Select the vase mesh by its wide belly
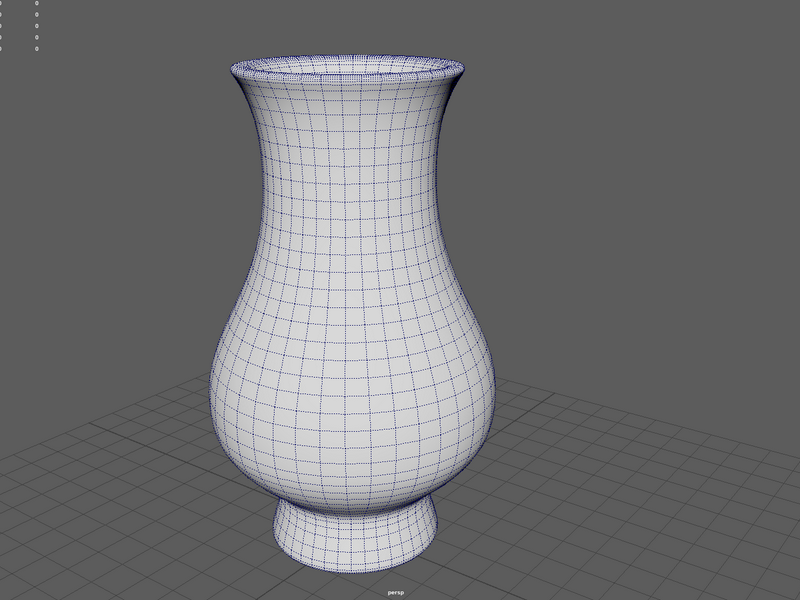 (352, 388)
